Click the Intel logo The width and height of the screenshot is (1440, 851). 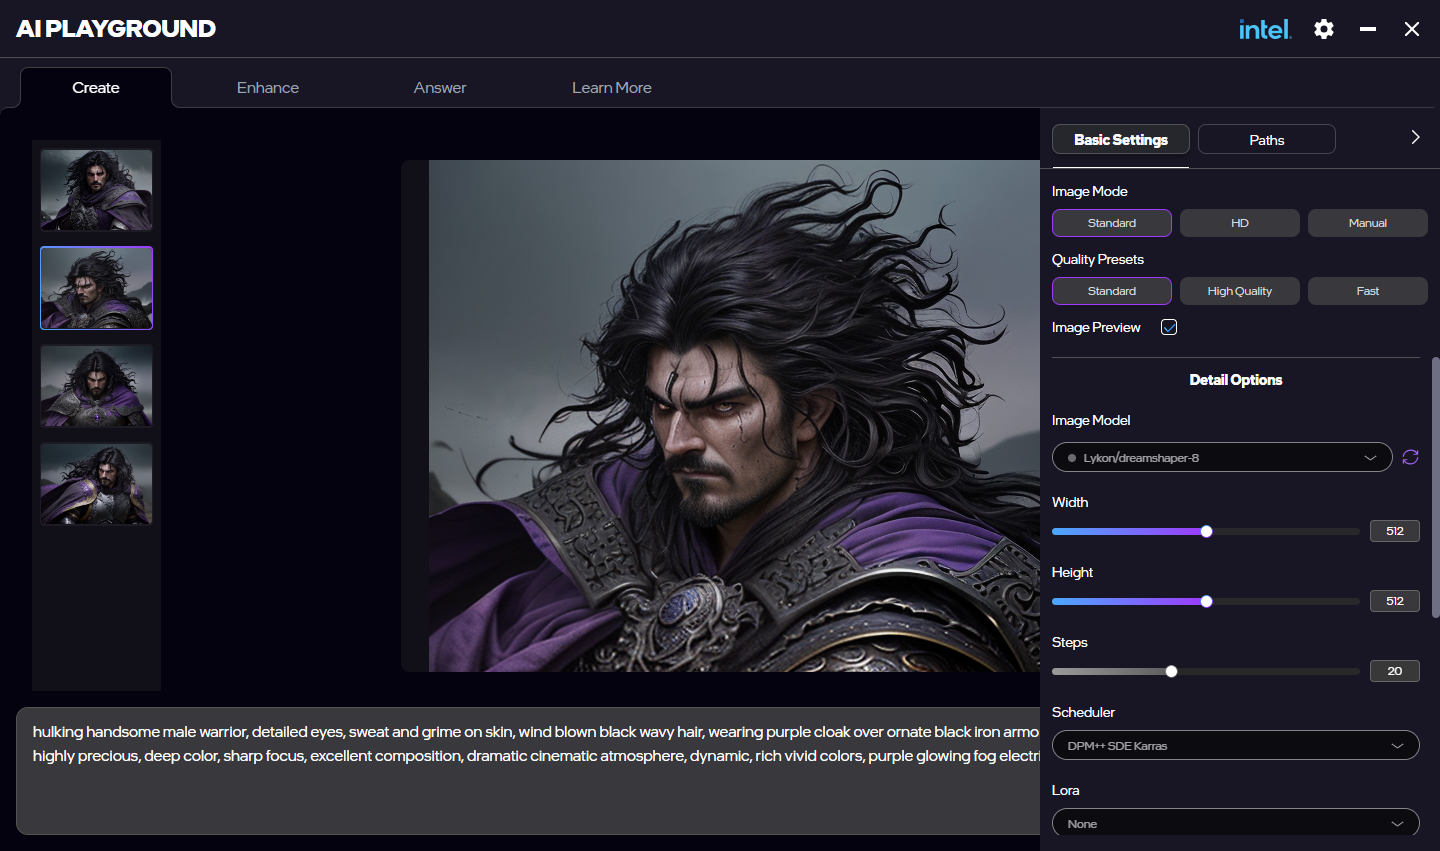[x=1265, y=30]
